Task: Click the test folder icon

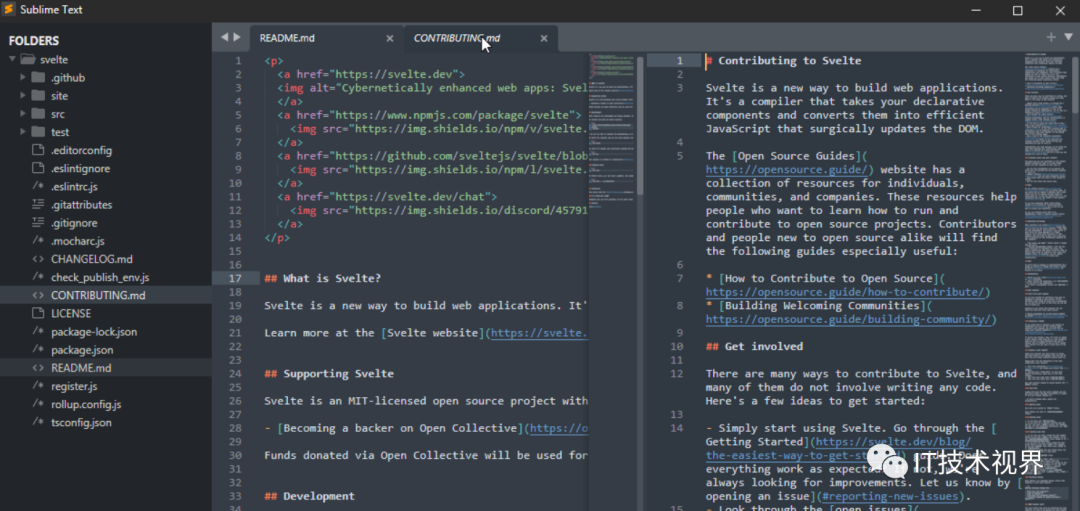Action: tap(38, 132)
